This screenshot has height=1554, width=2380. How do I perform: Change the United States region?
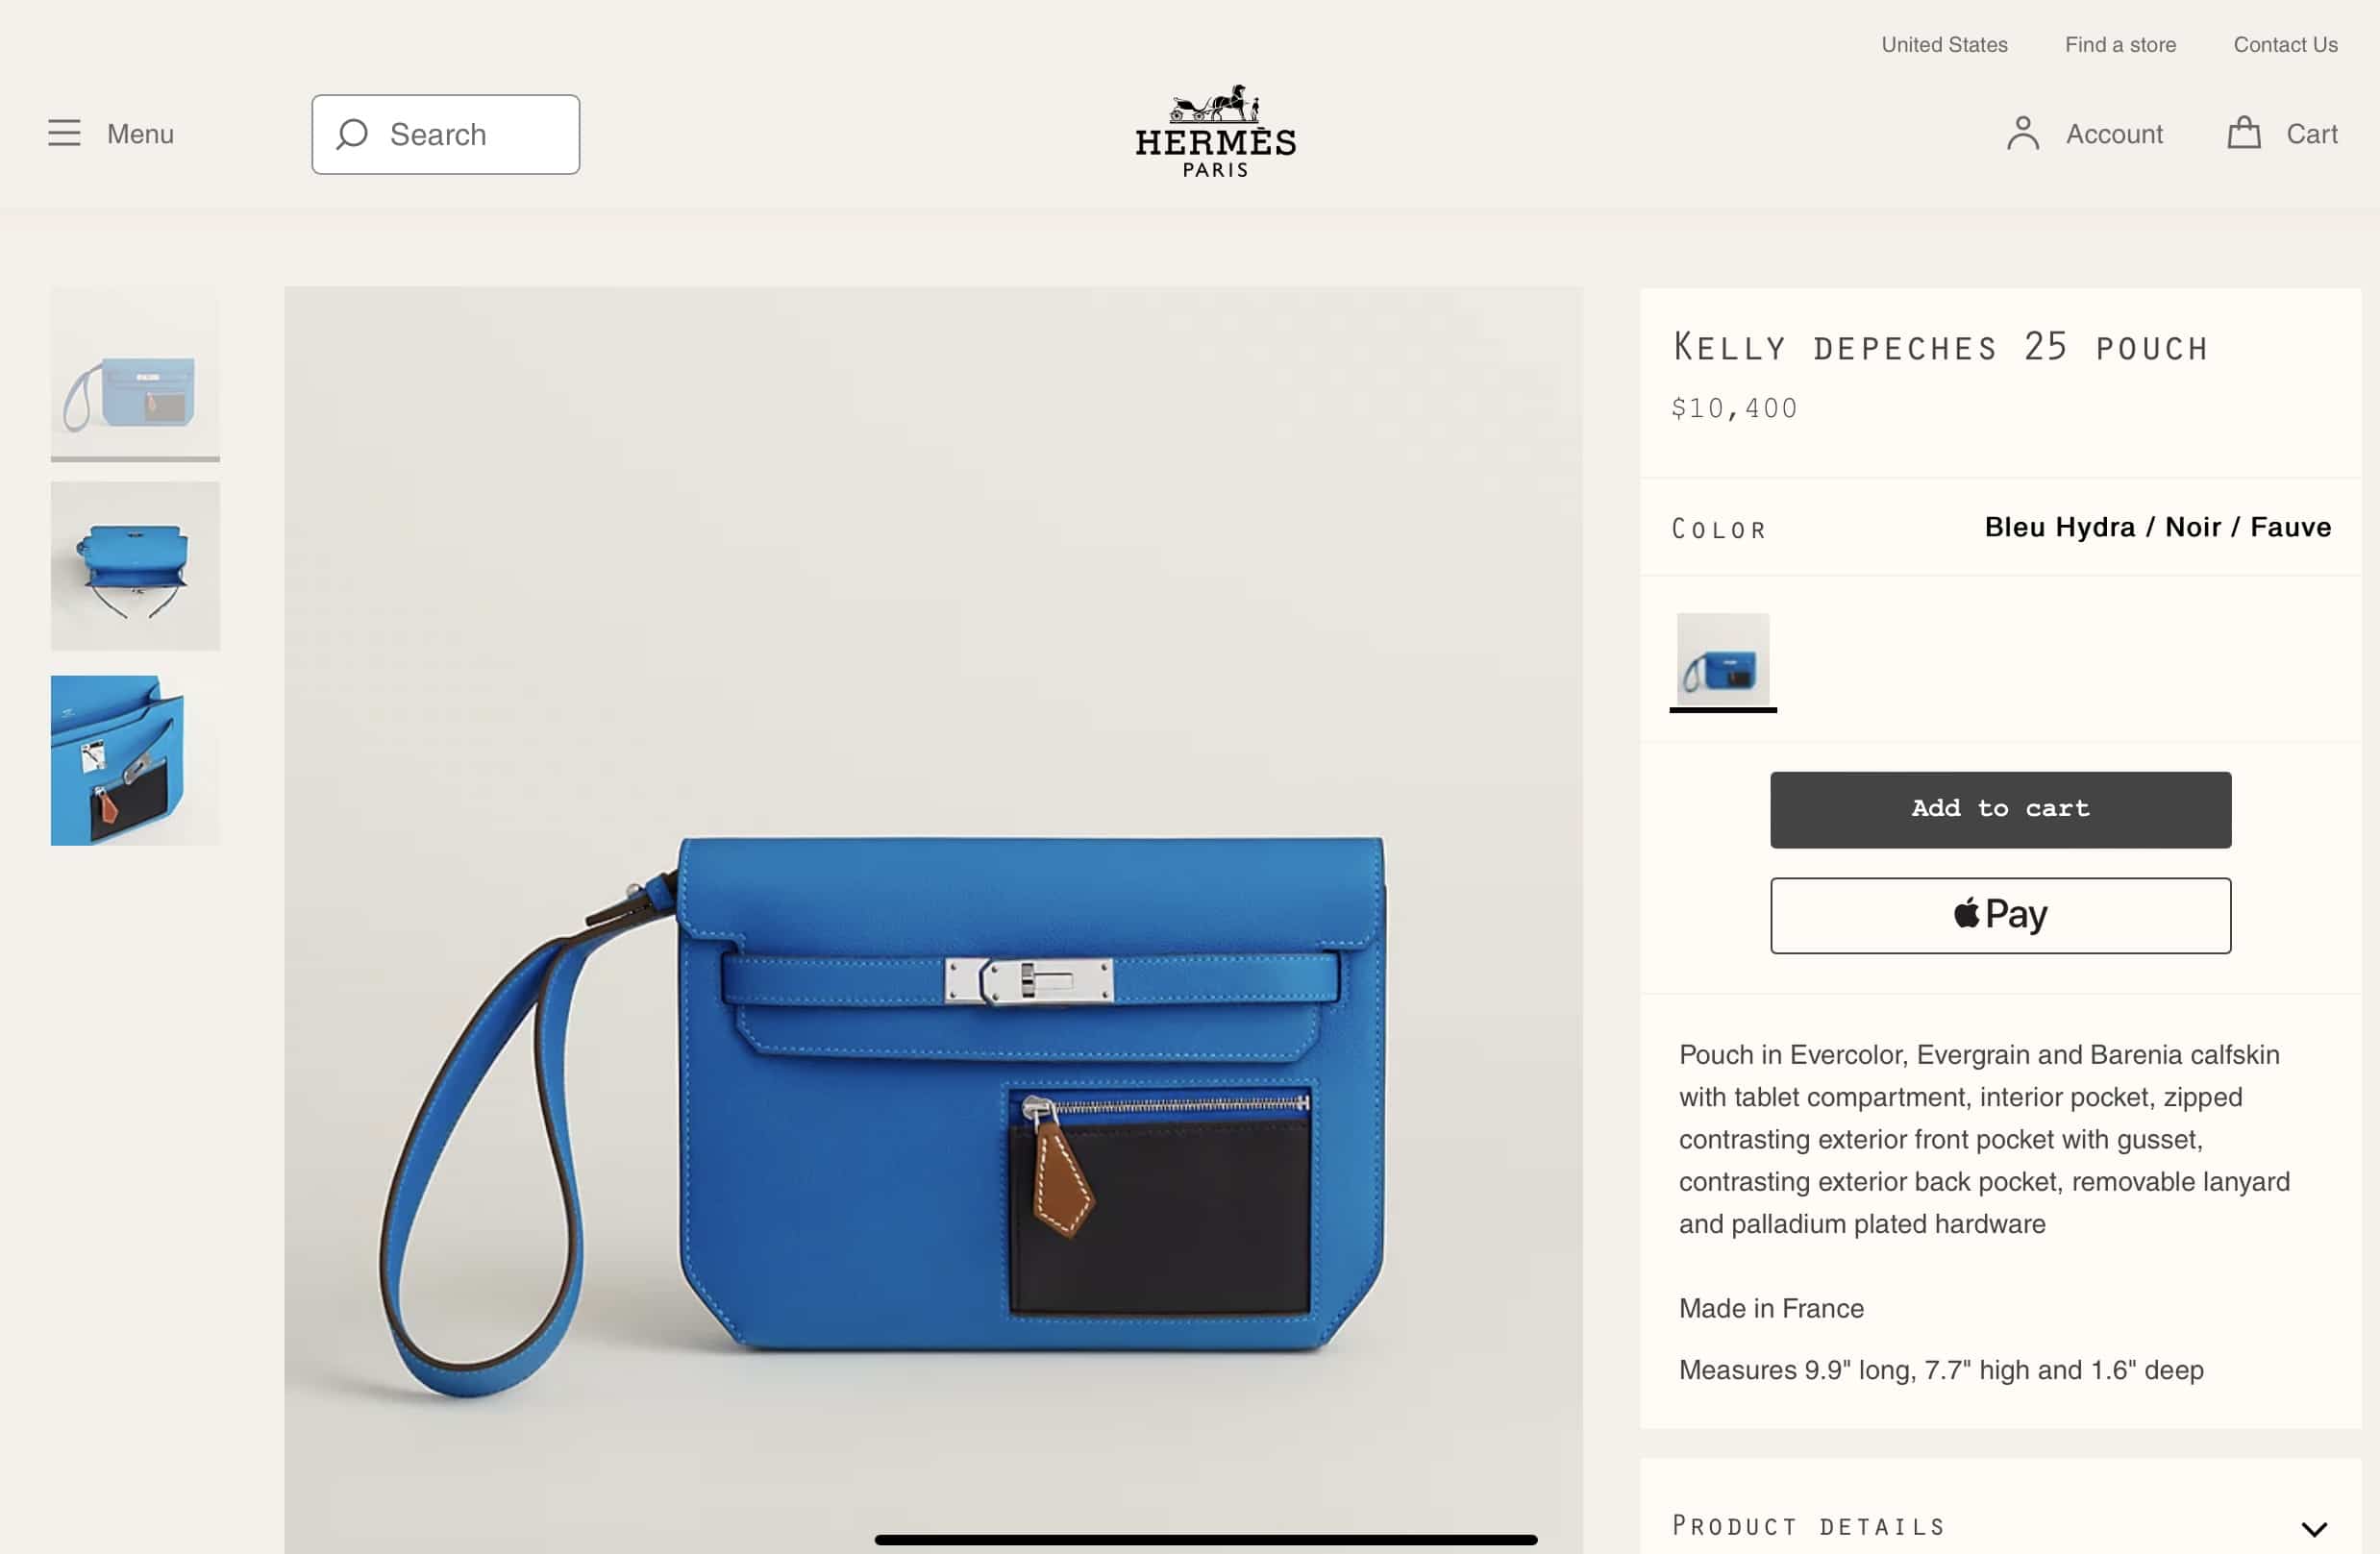[1944, 45]
